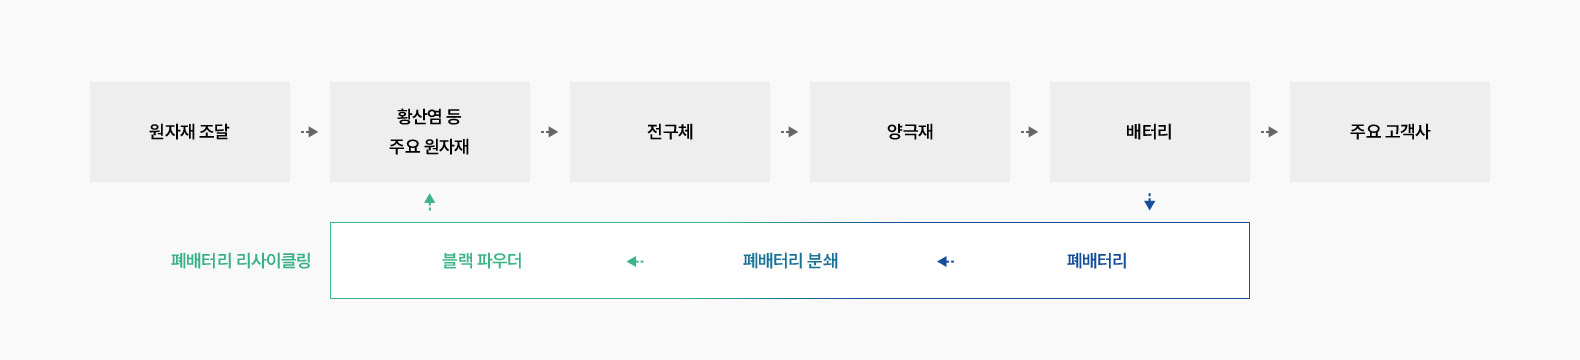
Task: Select the 폐배터리 label
Action: pyautogui.click(x=1097, y=261)
